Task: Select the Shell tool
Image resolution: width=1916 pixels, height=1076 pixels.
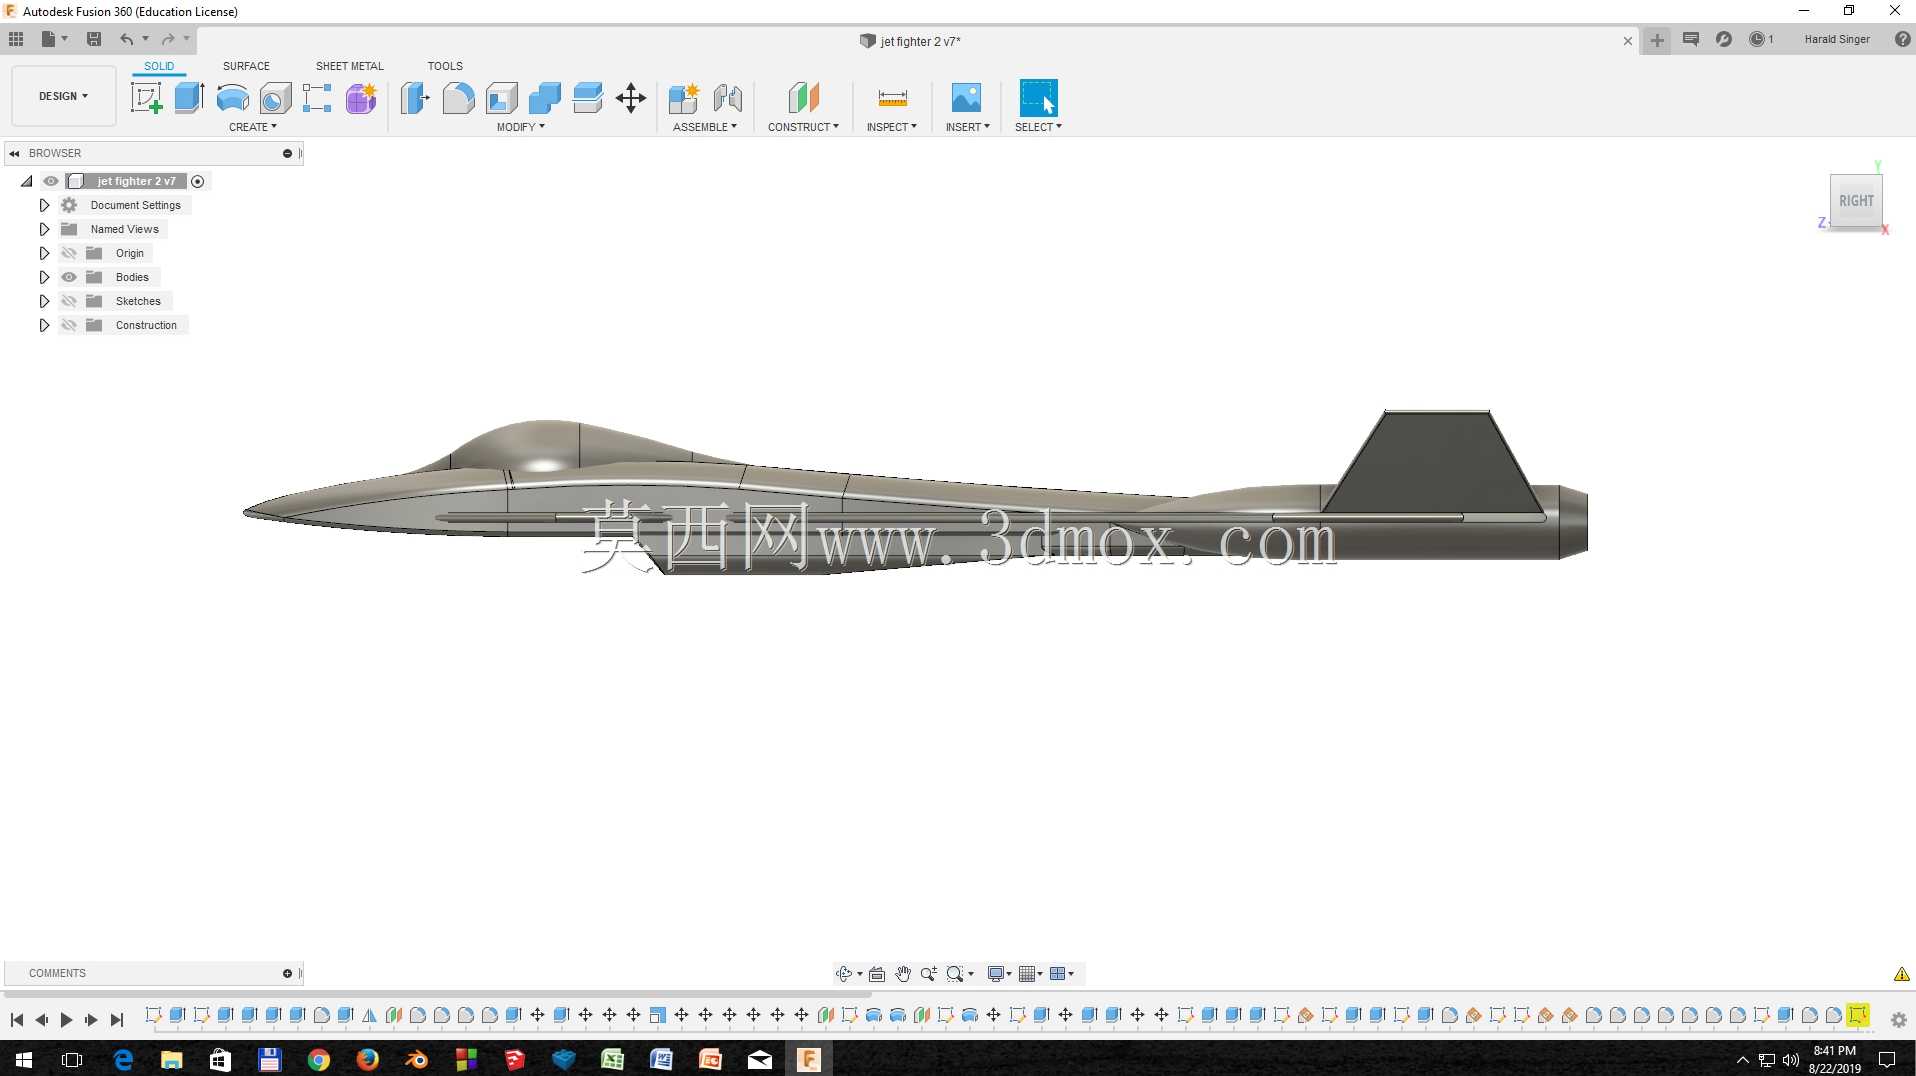Action: click(502, 98)
